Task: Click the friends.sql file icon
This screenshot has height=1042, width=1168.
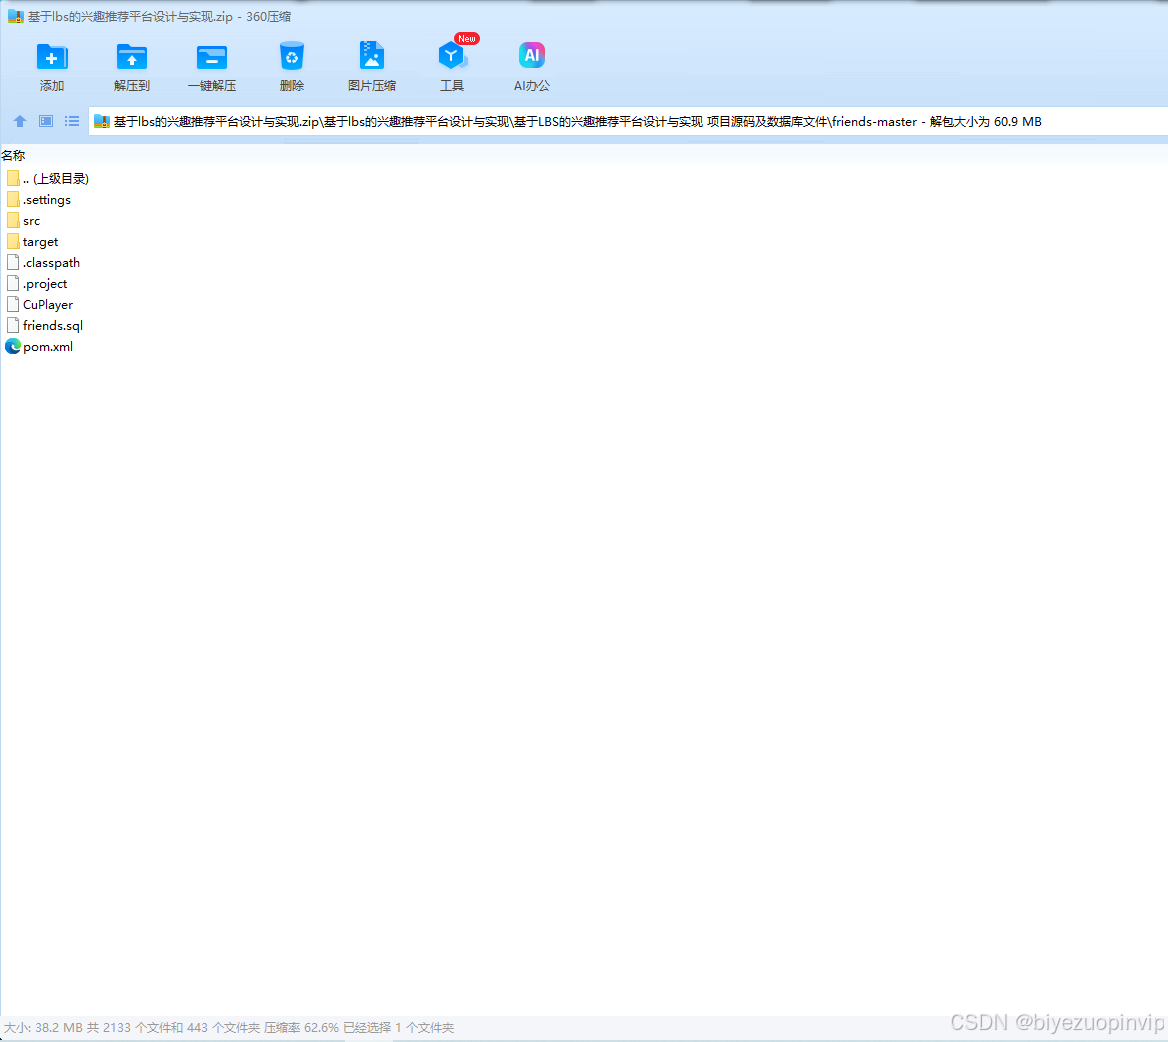Action: 13,325
